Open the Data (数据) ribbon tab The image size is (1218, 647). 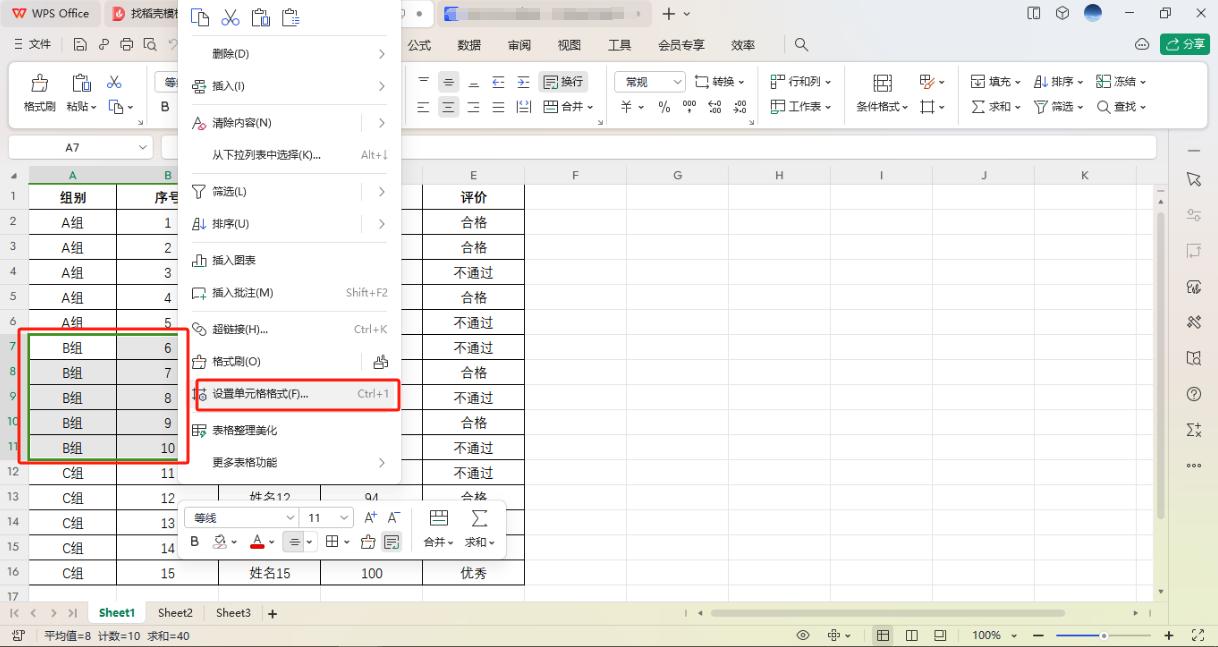coord(469,45)
